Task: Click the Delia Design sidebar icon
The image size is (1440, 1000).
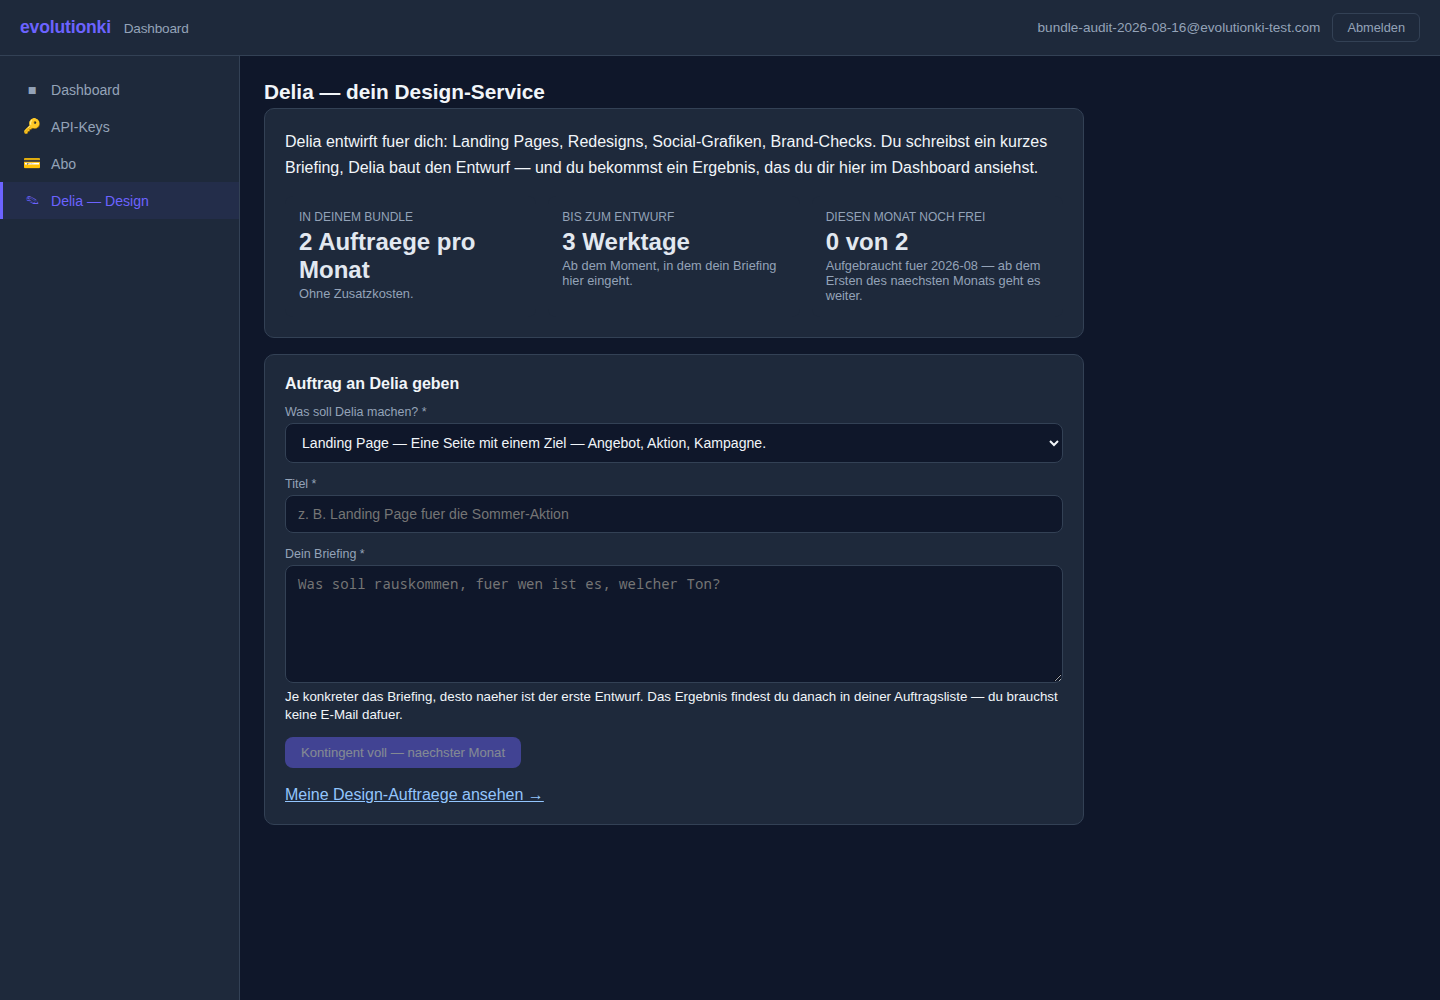Action: (x=32, y=200)
